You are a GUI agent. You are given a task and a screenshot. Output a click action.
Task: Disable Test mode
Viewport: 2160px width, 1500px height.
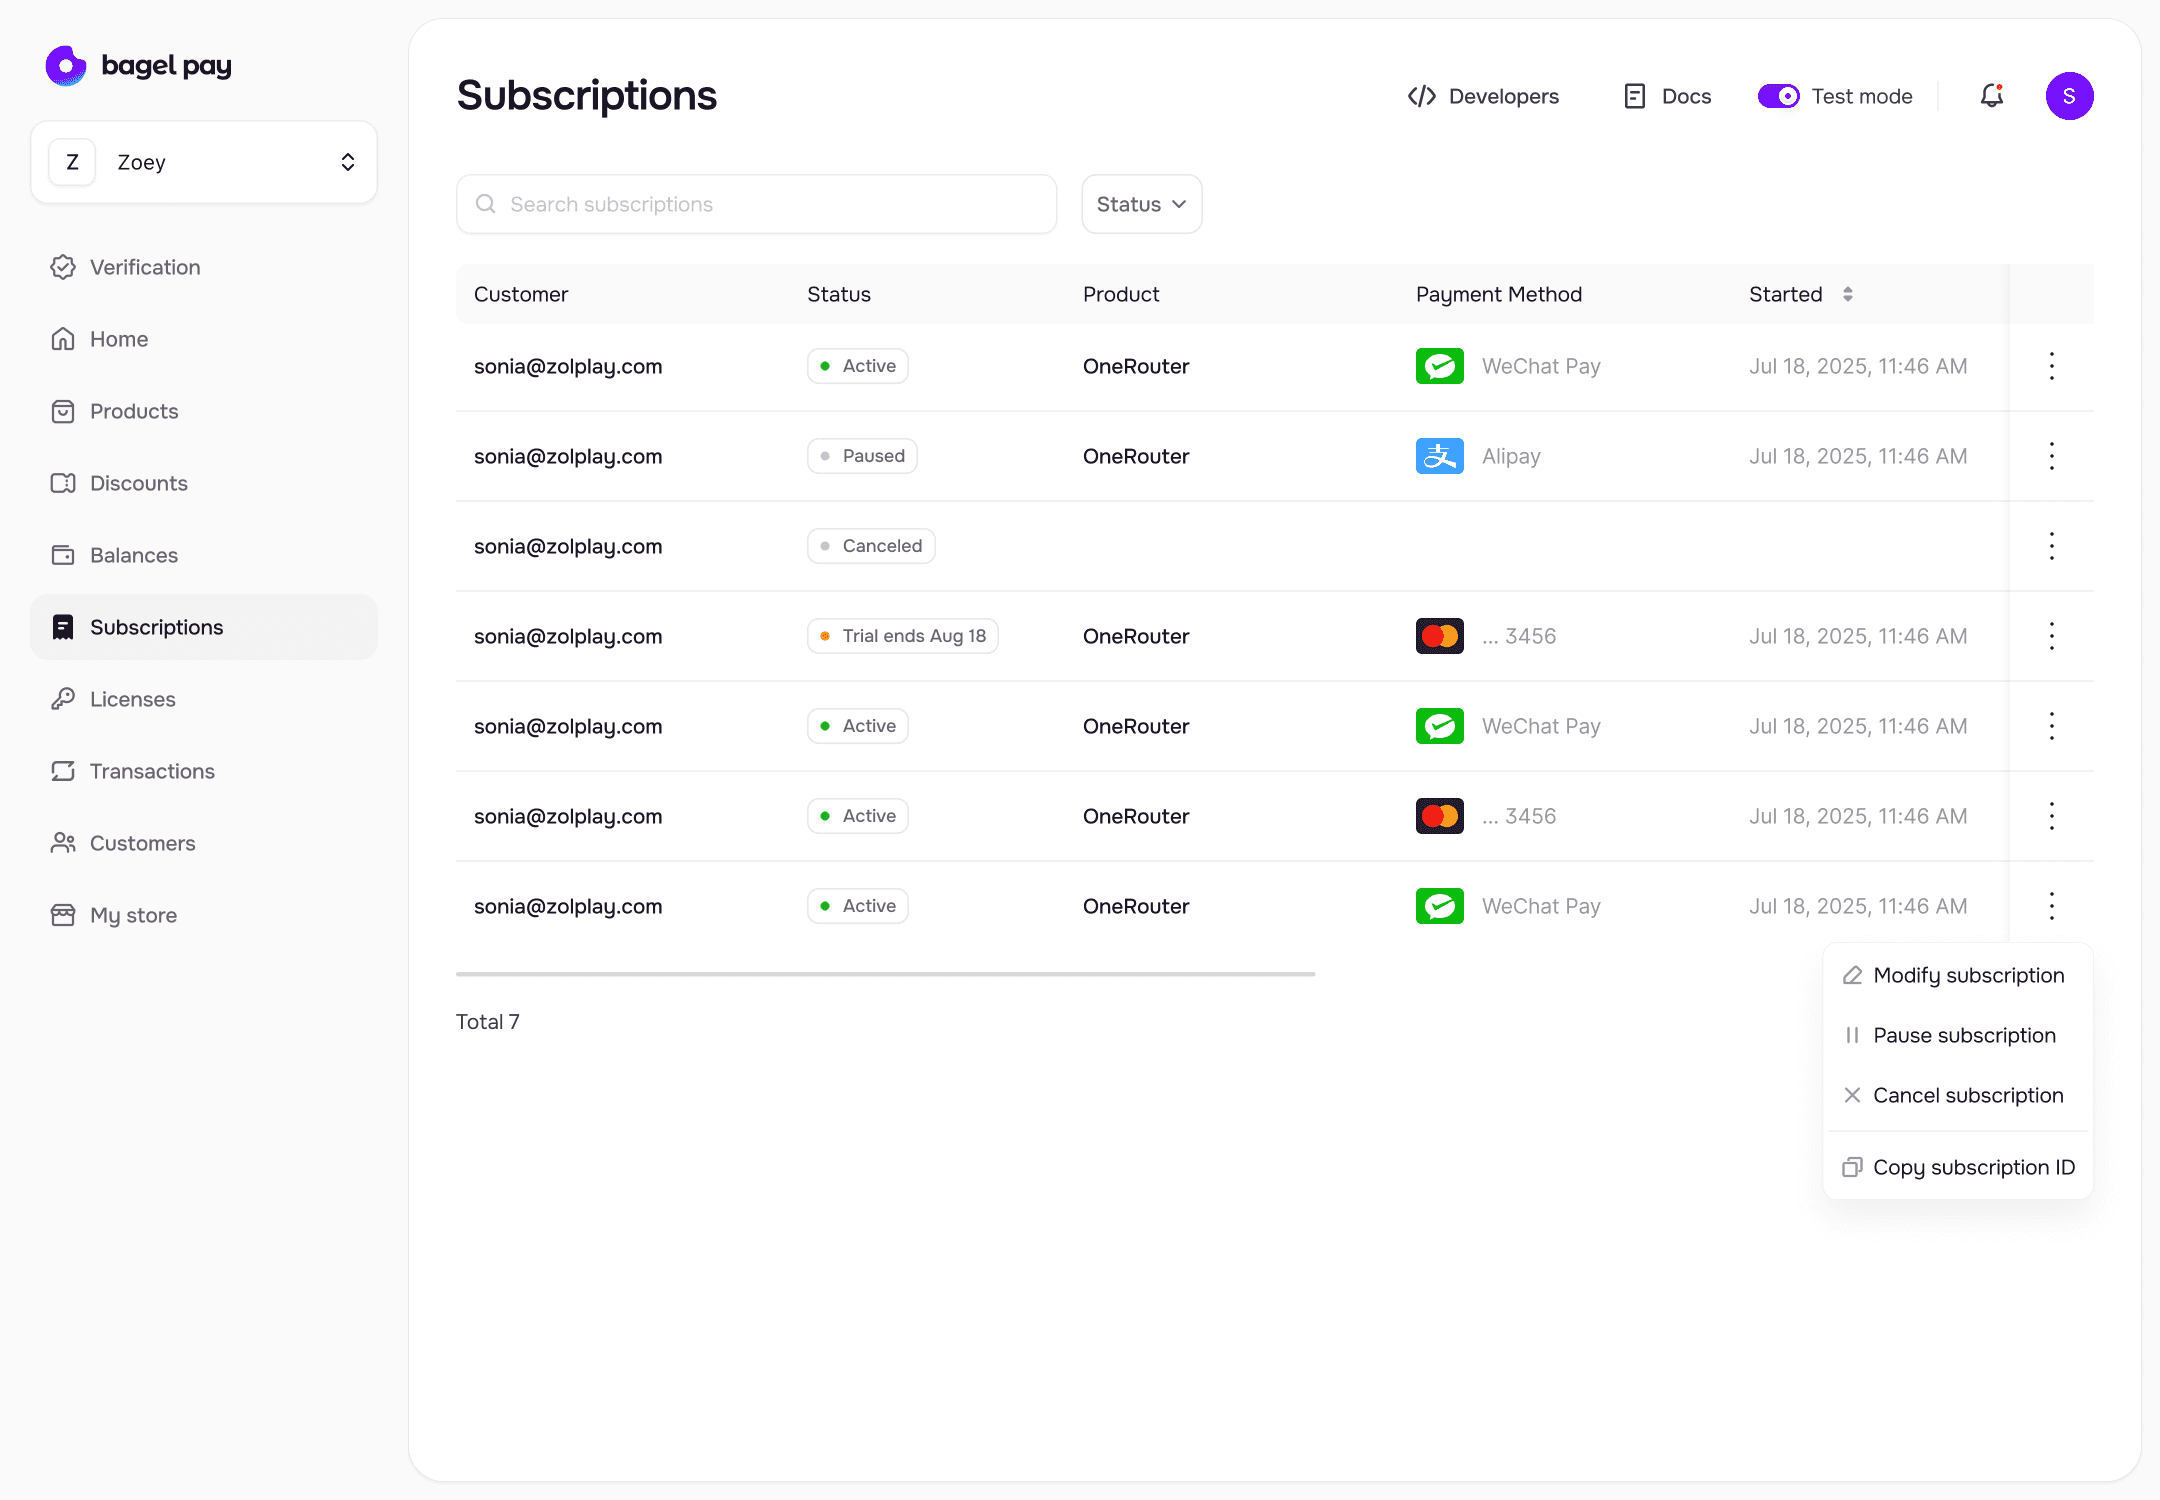click(1780, 96)
